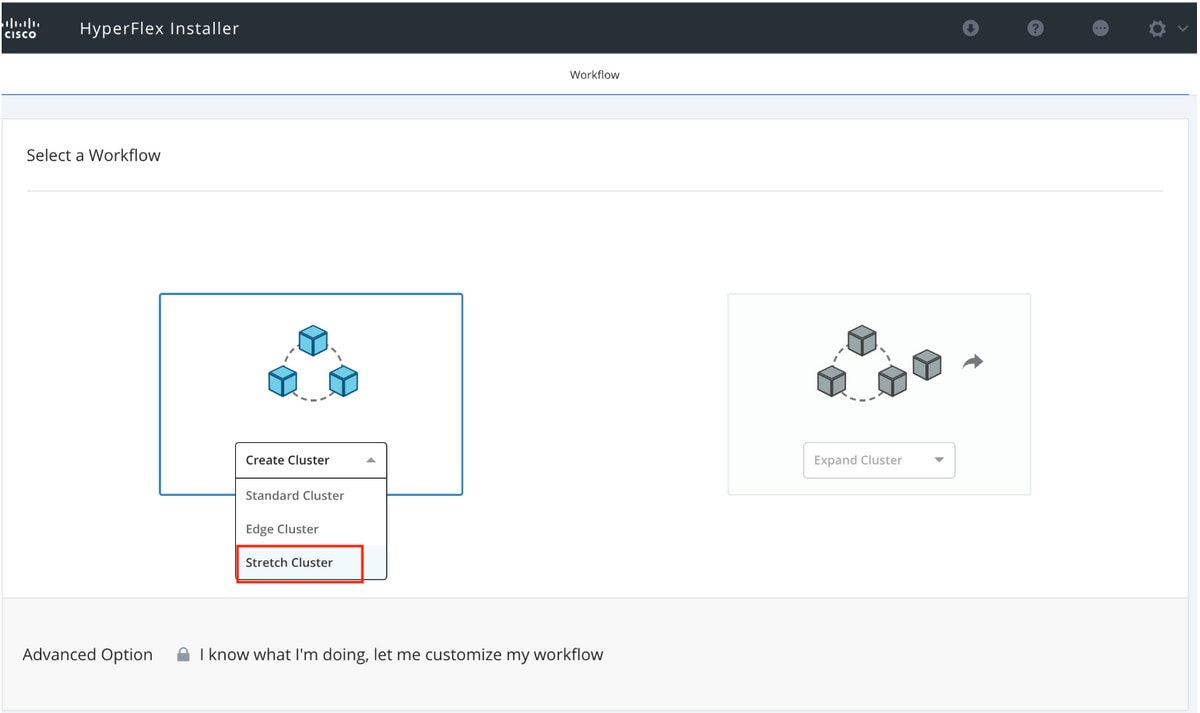
Task: Open the Expand Cluster dropdown
Action: coord(879,460)
